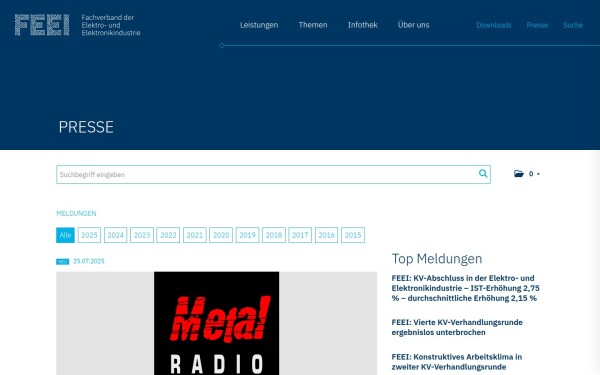Go to Downloads link in header
The height and width of the screenshot is (375, 600).
494,25
